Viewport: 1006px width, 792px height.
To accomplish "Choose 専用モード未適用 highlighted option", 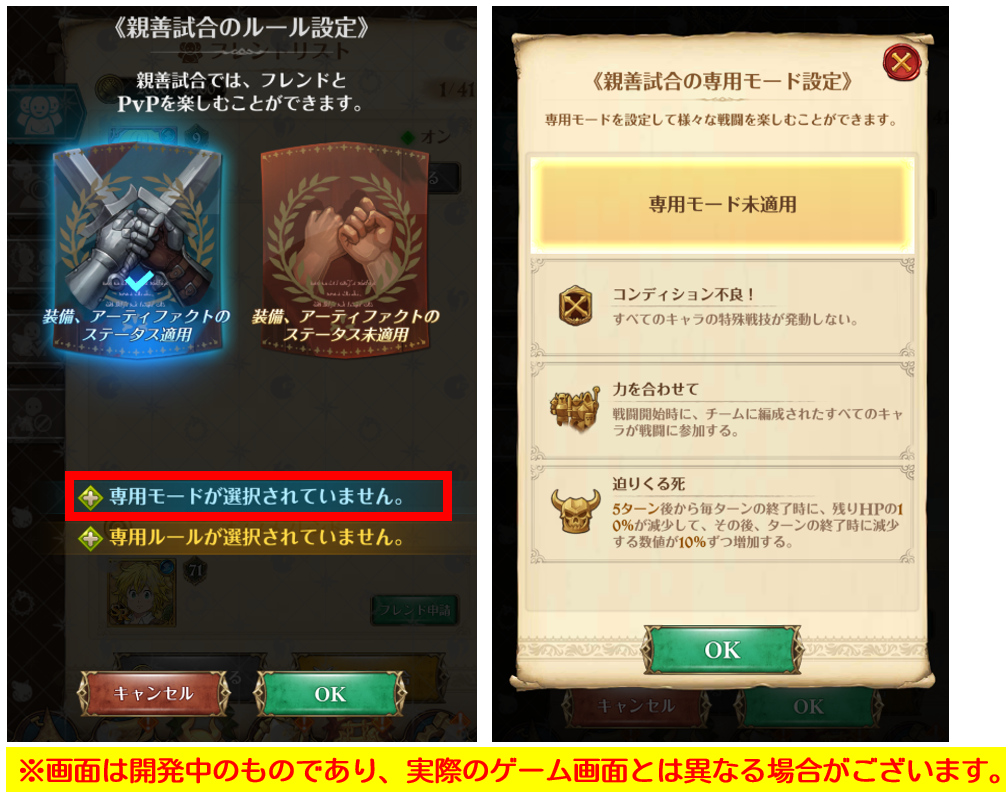I will click(722, 204).
